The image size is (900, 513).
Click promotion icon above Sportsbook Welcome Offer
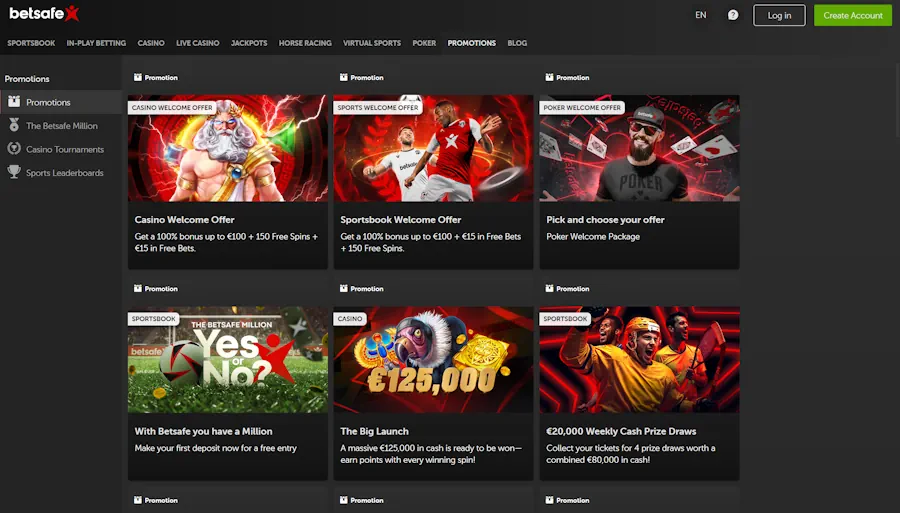click(x=343, y=77)
